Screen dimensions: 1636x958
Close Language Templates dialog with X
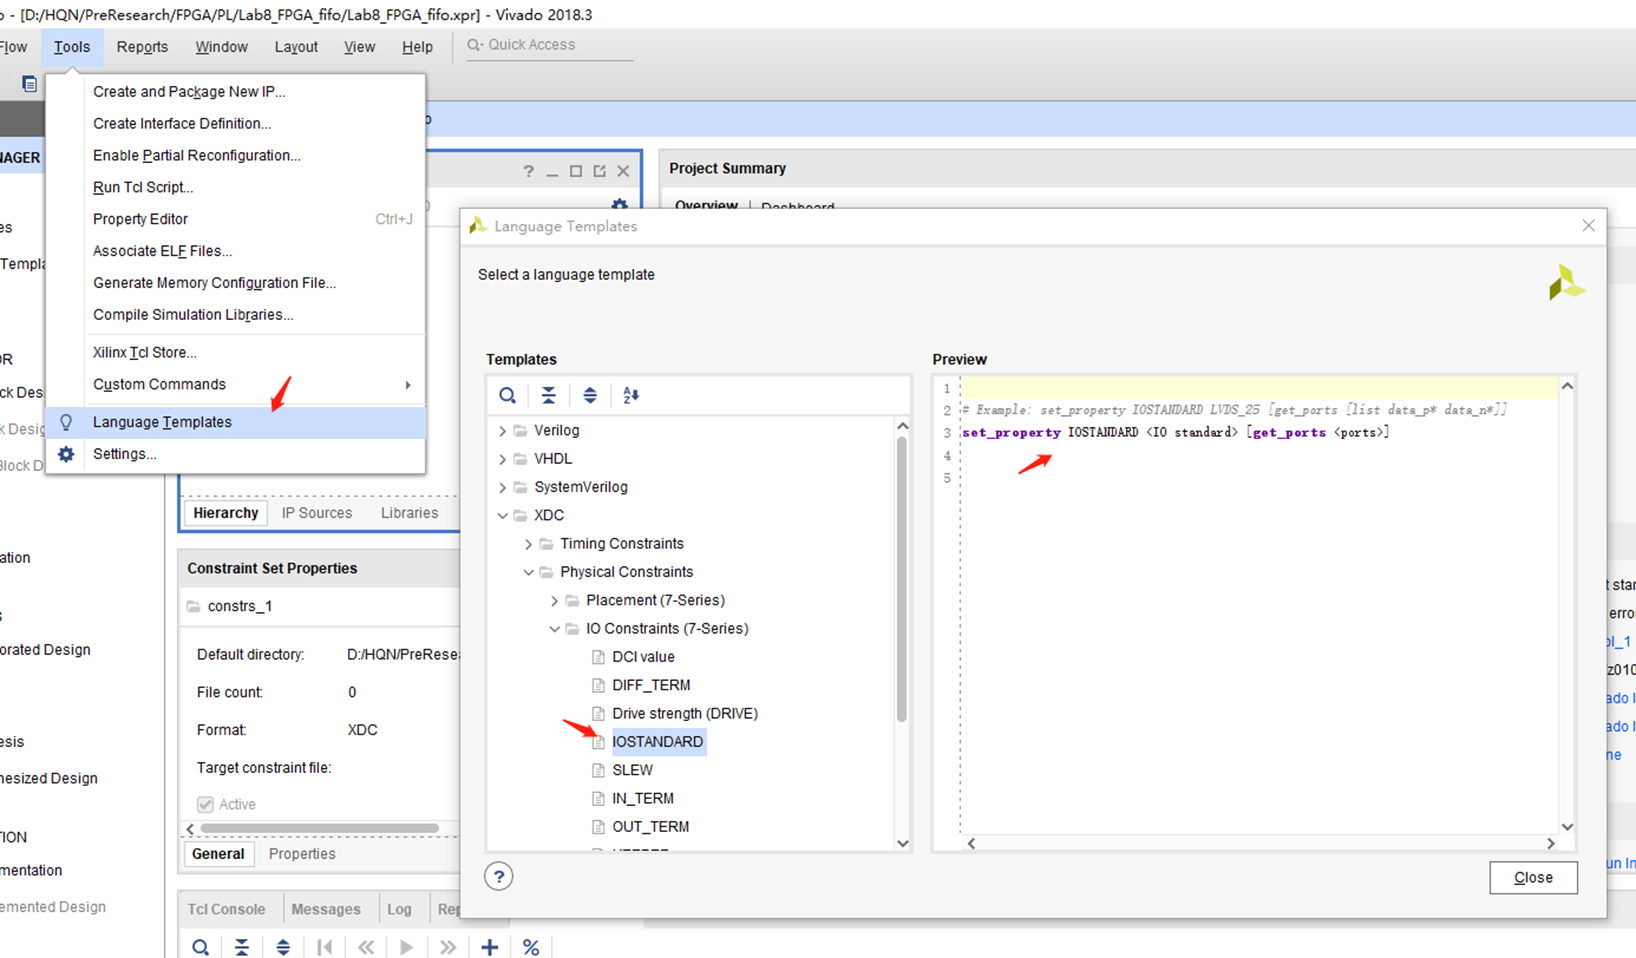point(1588,226)
